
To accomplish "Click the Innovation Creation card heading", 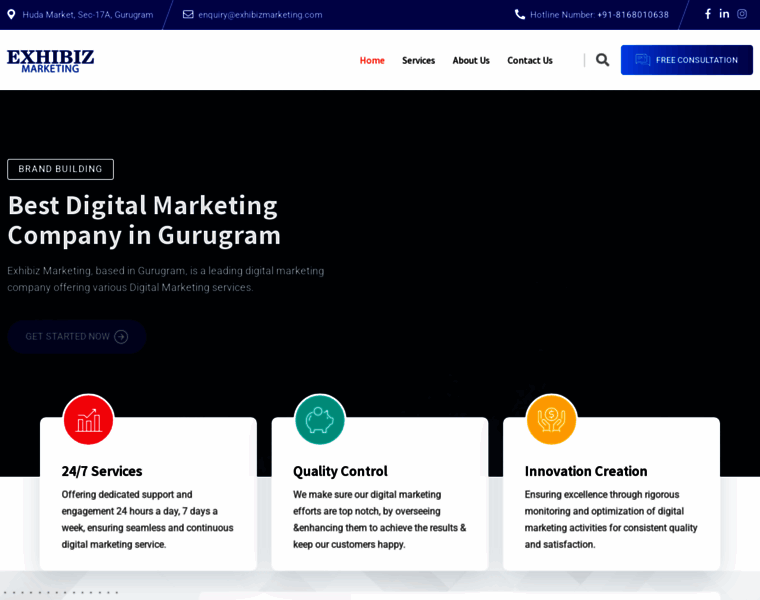I will (x=586, y=471).
